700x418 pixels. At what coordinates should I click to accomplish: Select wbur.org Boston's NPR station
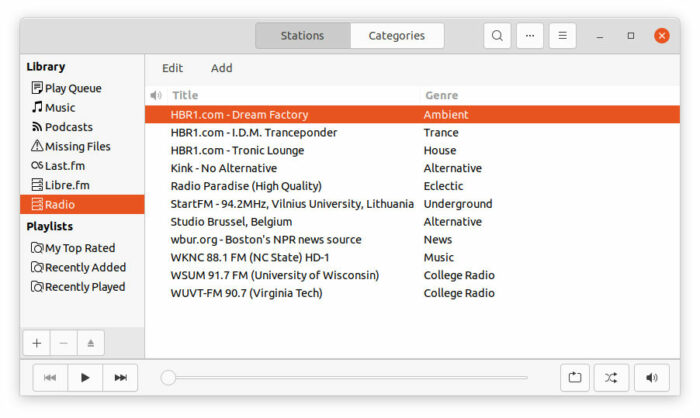412,240
